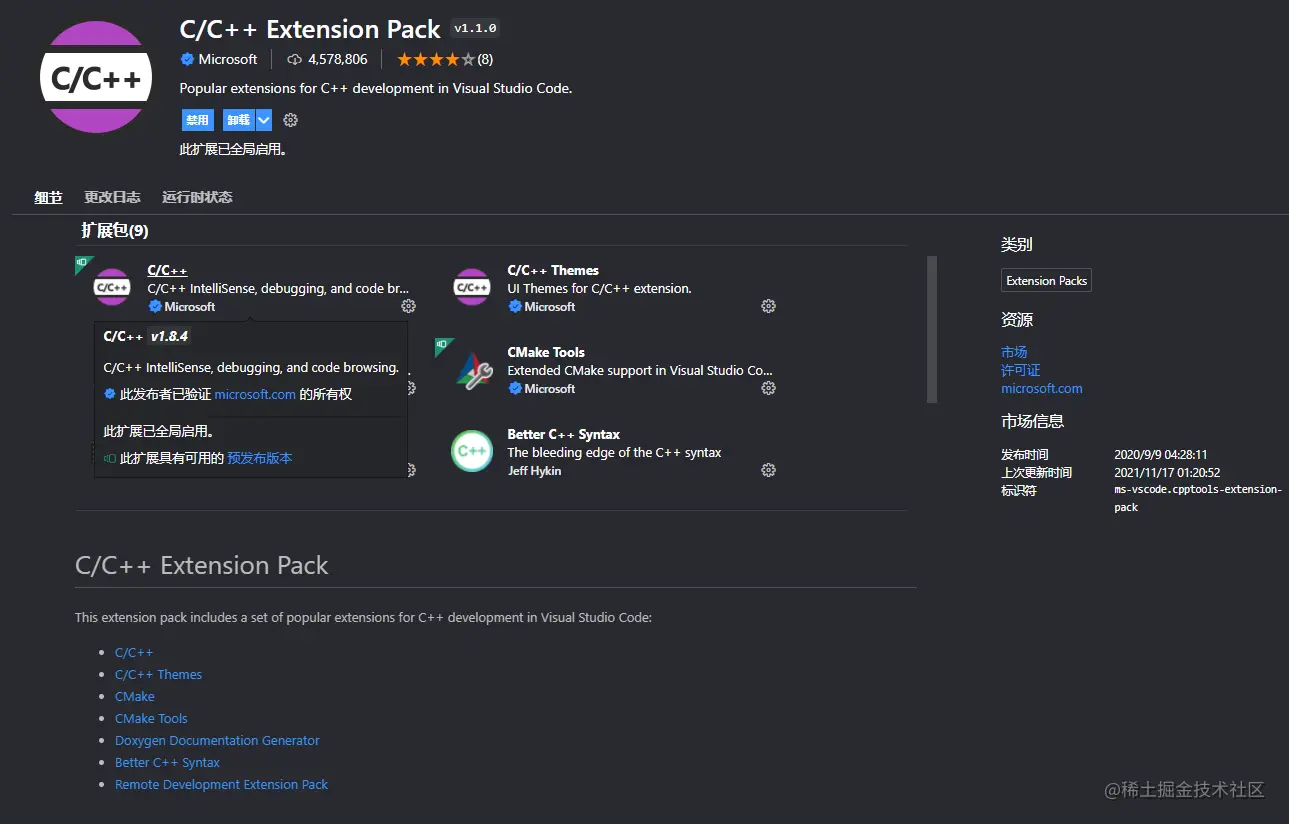Image resolution: width=1289 pixels, height=824 pixels.
Task: Click the 卸载 uninstall button
Action: click(239, 120)
